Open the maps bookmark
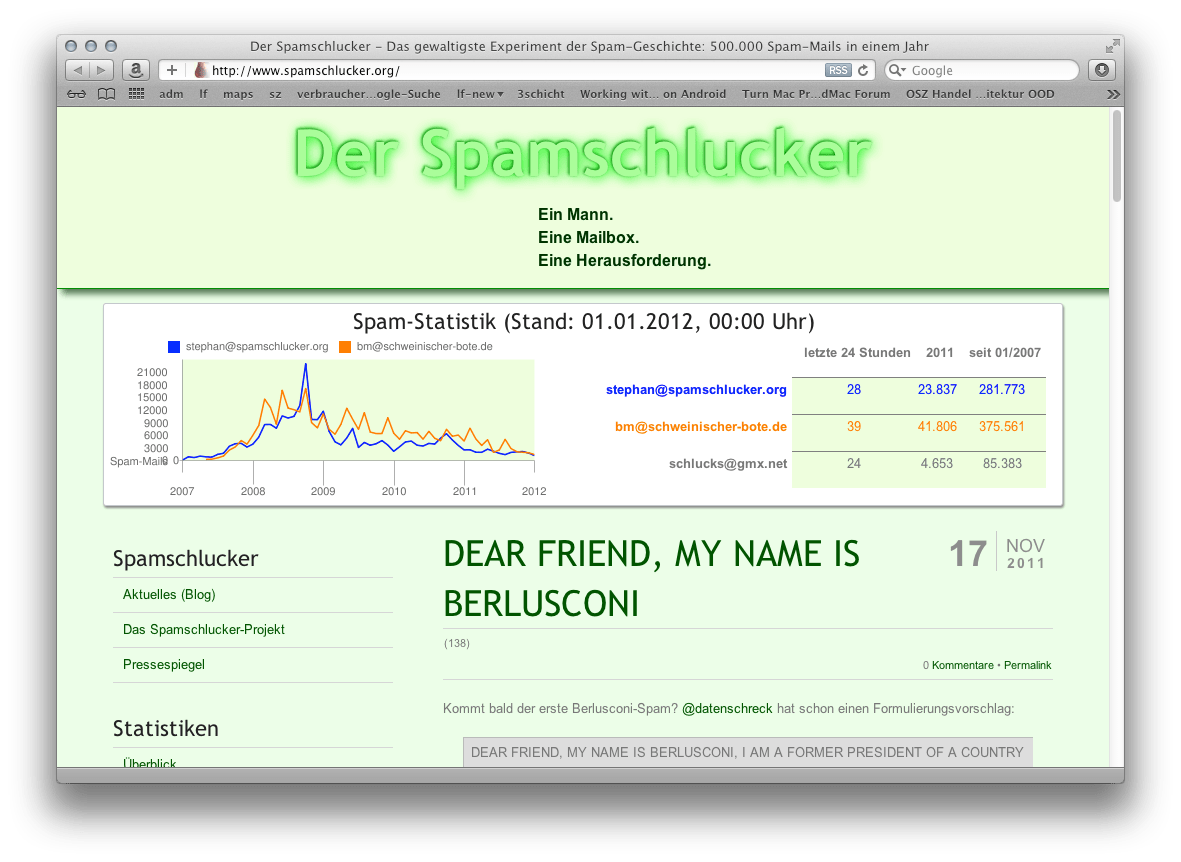Screen dimensions: 1181x862 click(x=238, y=94)
